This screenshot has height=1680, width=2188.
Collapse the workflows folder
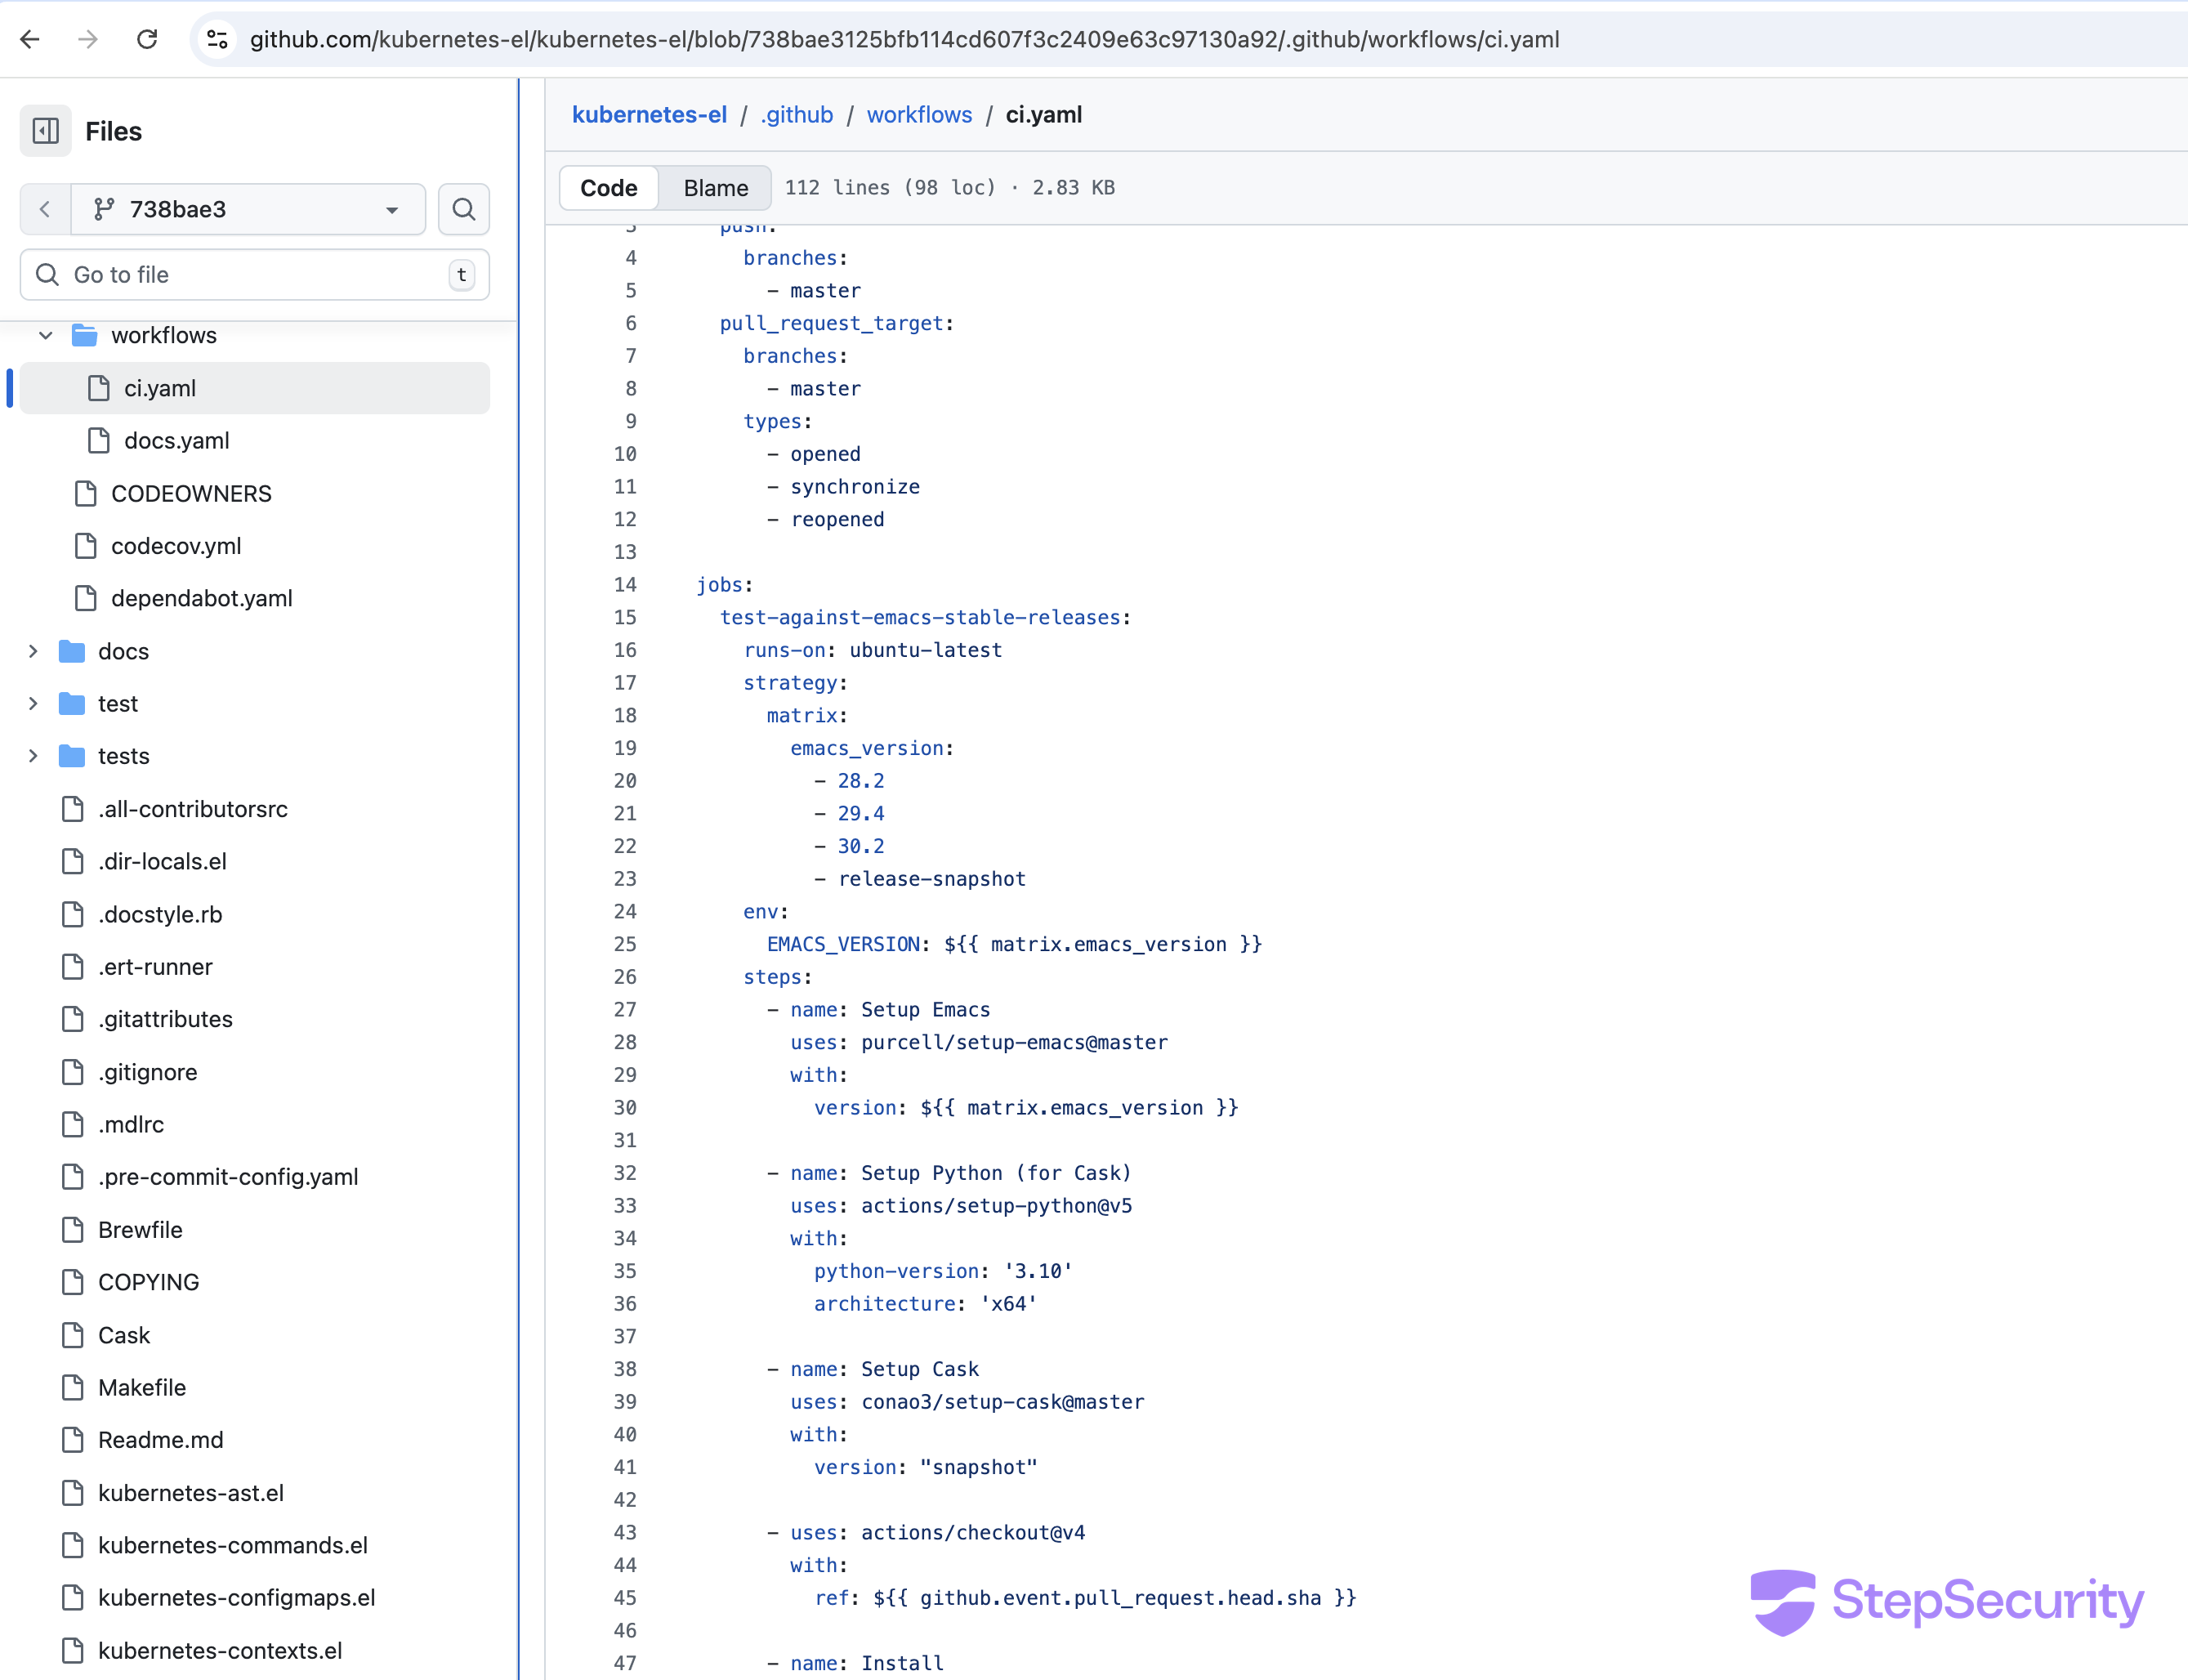tap(45, 336)
